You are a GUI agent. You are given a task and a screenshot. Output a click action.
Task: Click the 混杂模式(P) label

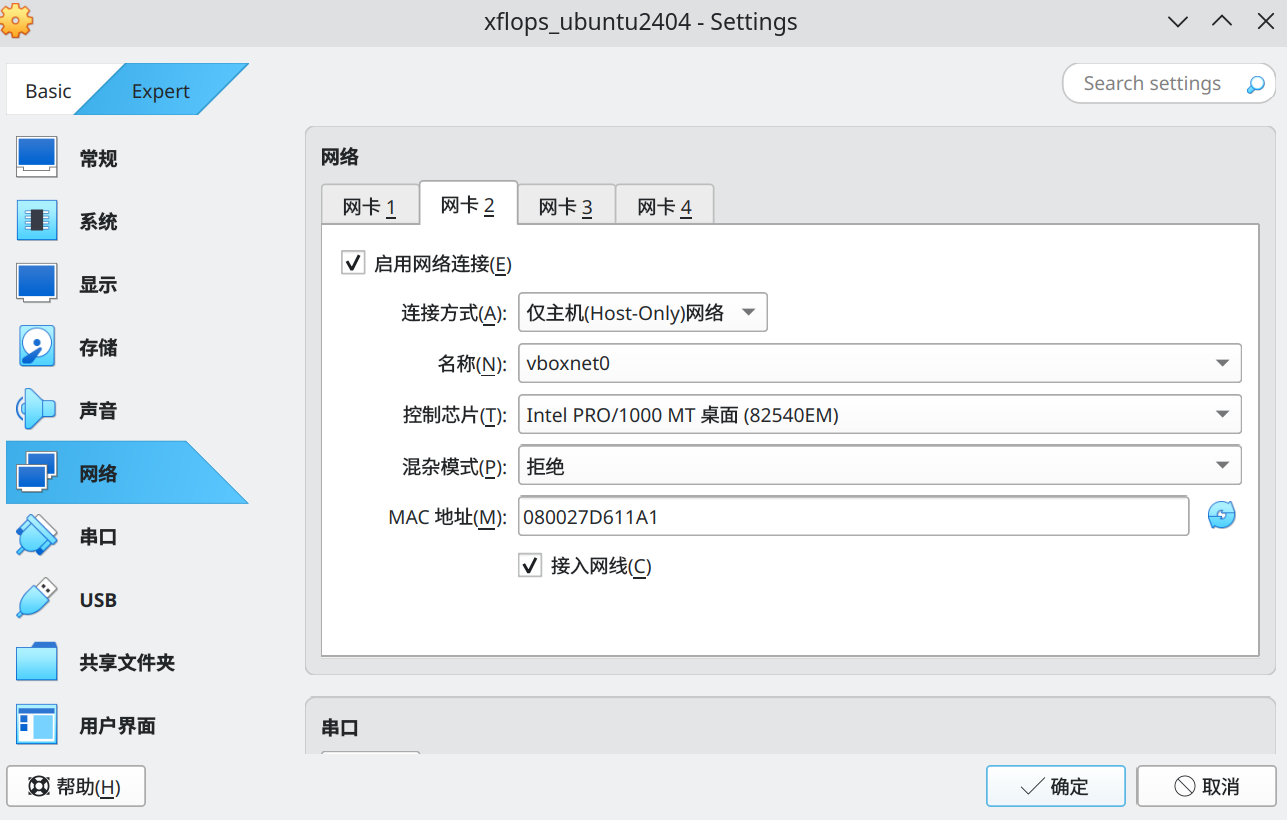click(454, 466)
